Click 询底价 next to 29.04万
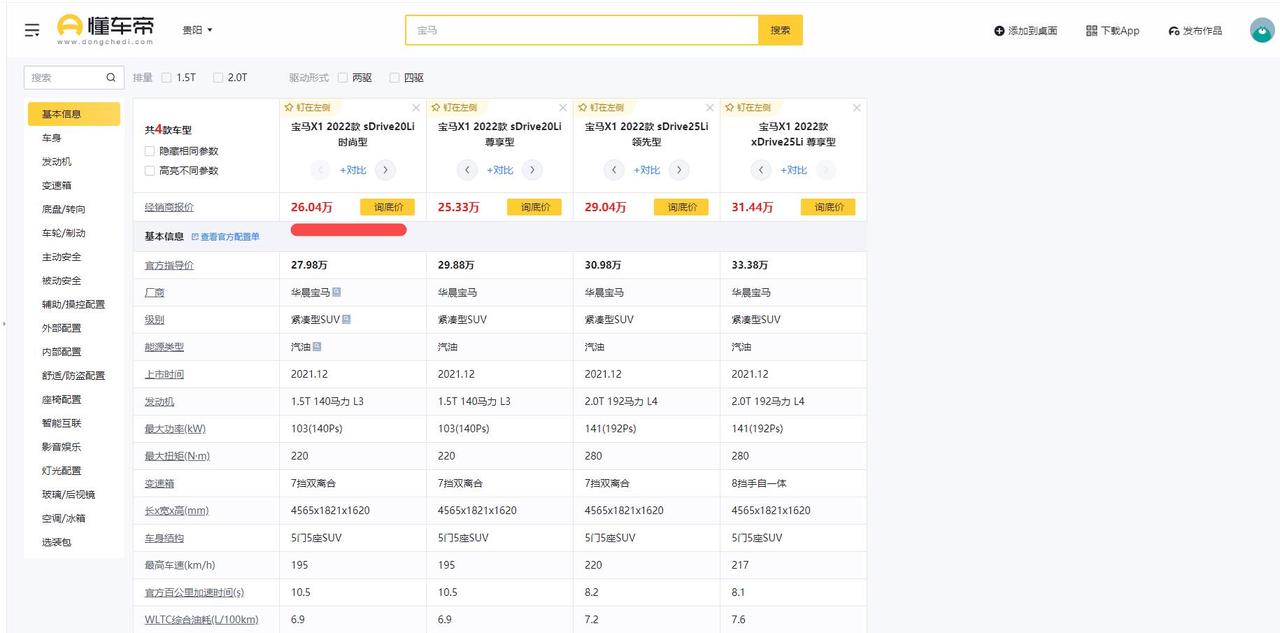 [681, 207]
